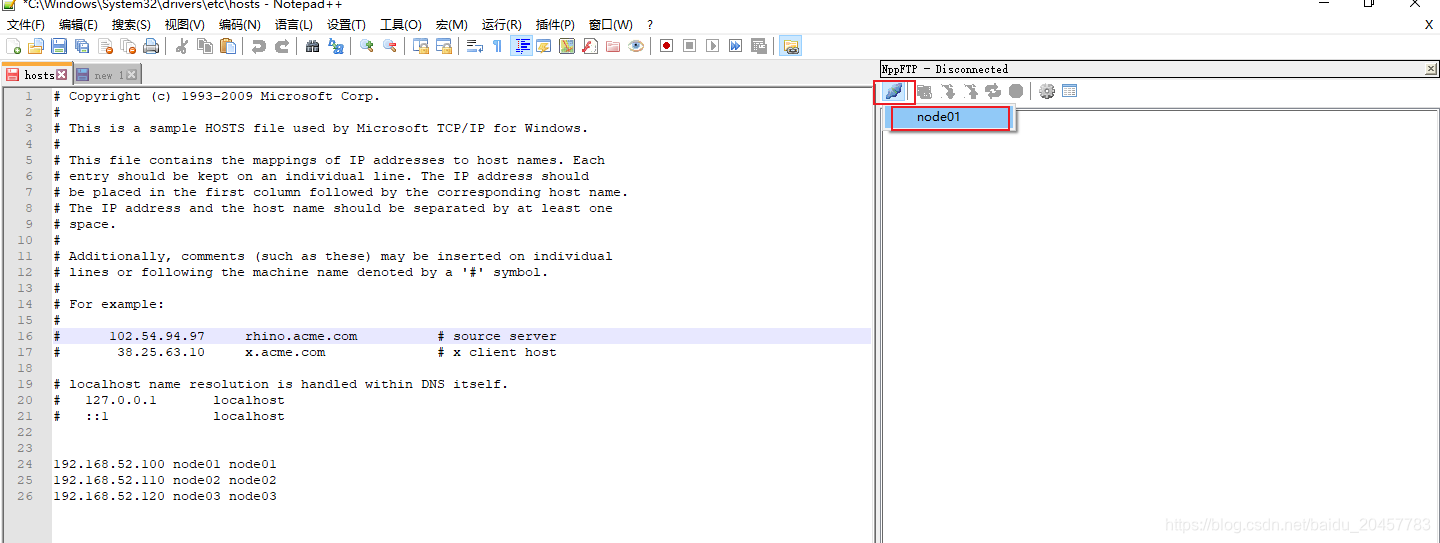This screenshot has height=543, width=1440.
Task: Toggle word wrap in toolbar
Action: 475,46
